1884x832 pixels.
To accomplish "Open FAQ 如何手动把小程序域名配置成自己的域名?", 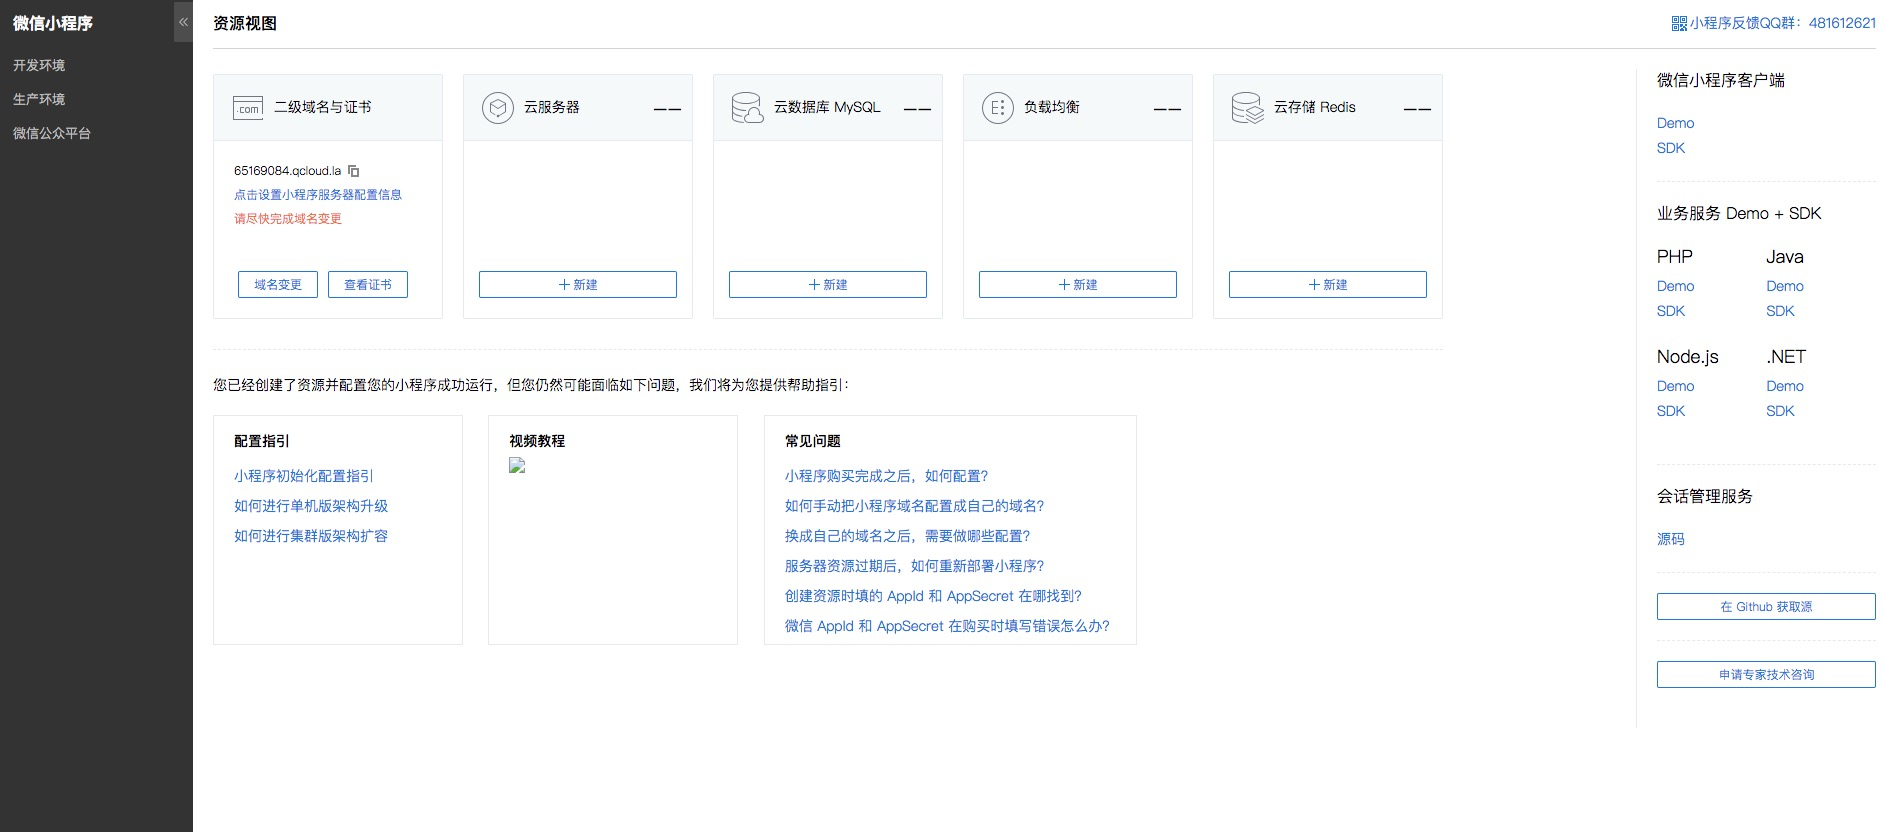I will [x=915, y=506].
